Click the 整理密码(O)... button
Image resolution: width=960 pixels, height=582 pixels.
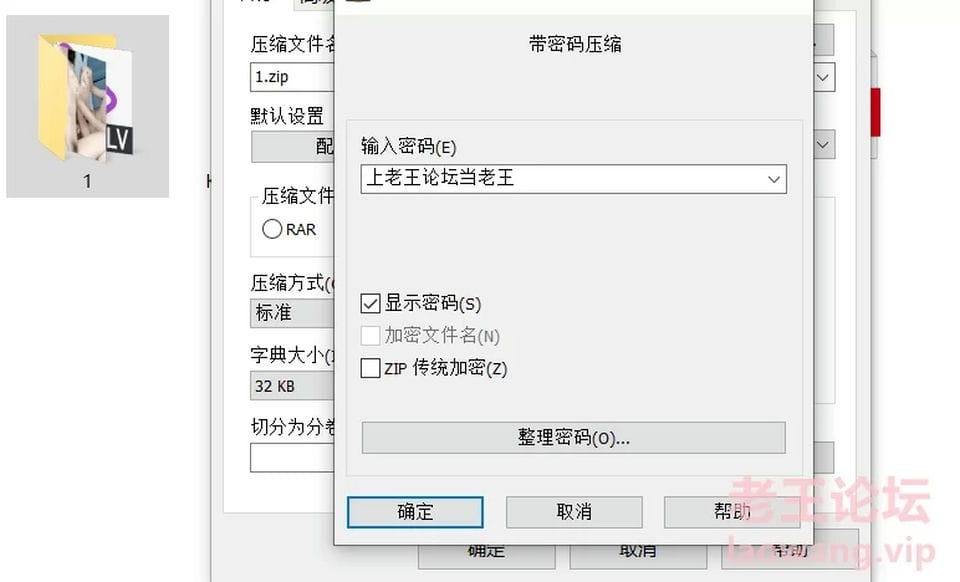574,438
